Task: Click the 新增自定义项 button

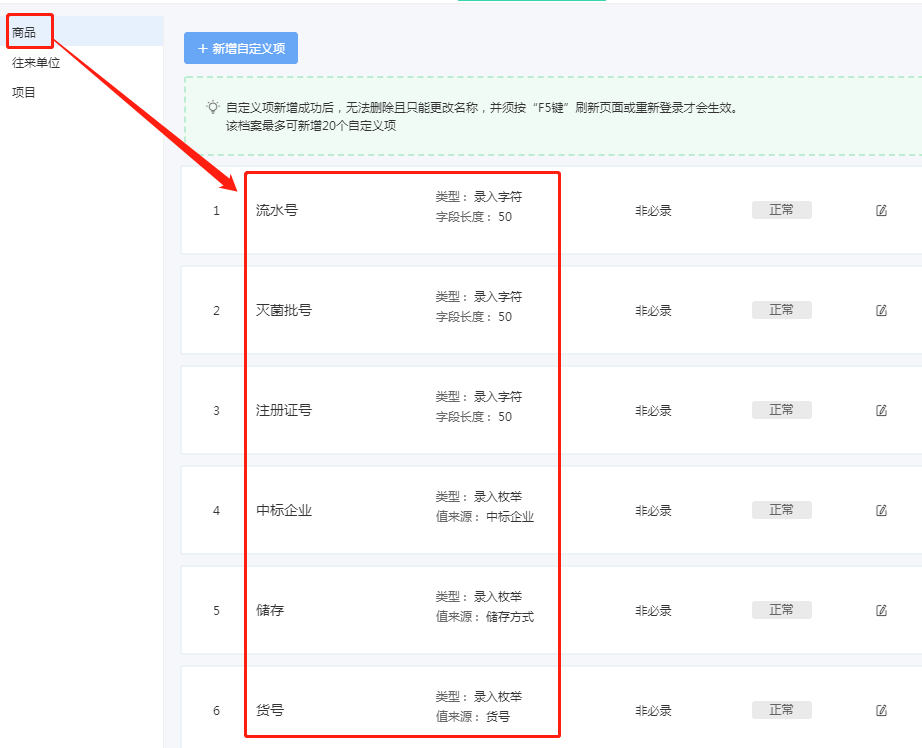Action: coord(241,48)
